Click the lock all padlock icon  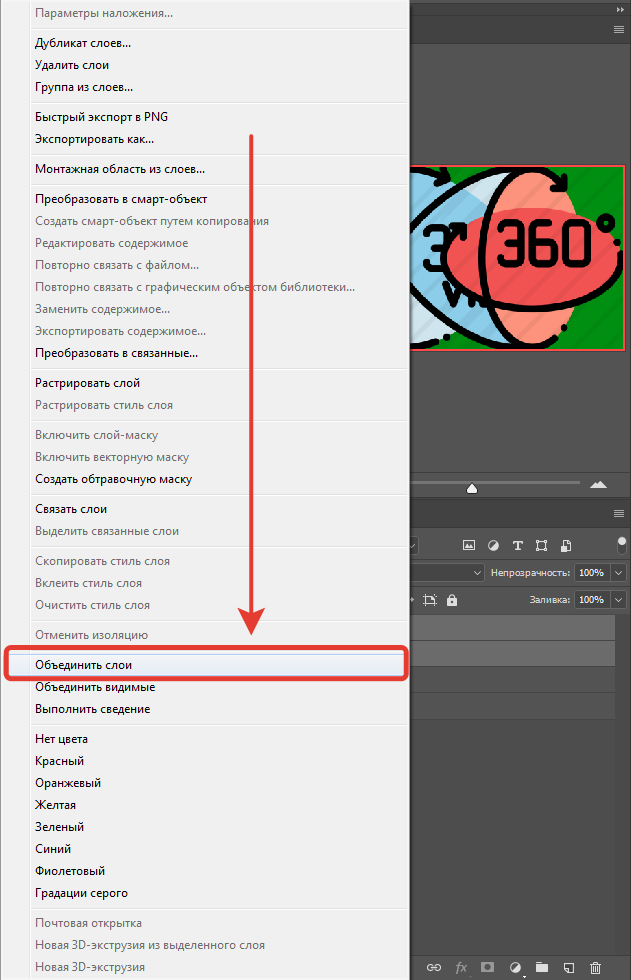pyautogui.click(x=452, y=600)
